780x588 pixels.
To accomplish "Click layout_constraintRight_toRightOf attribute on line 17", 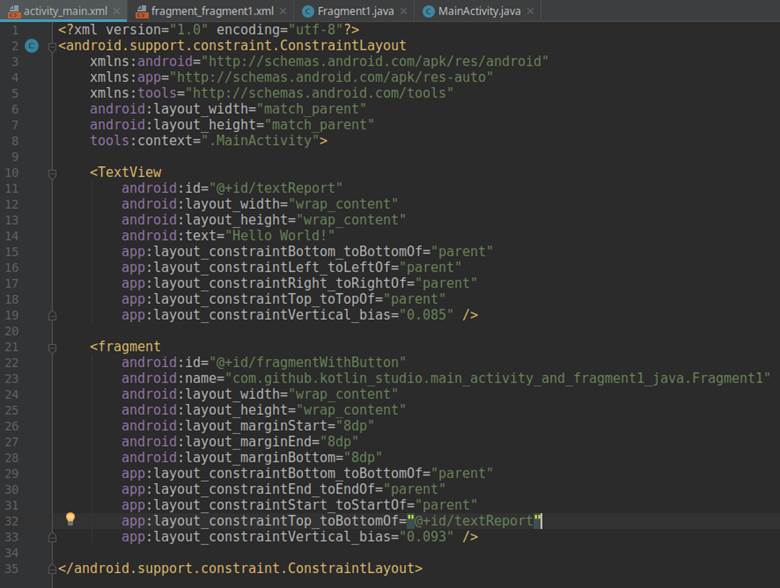I will 264,284.
